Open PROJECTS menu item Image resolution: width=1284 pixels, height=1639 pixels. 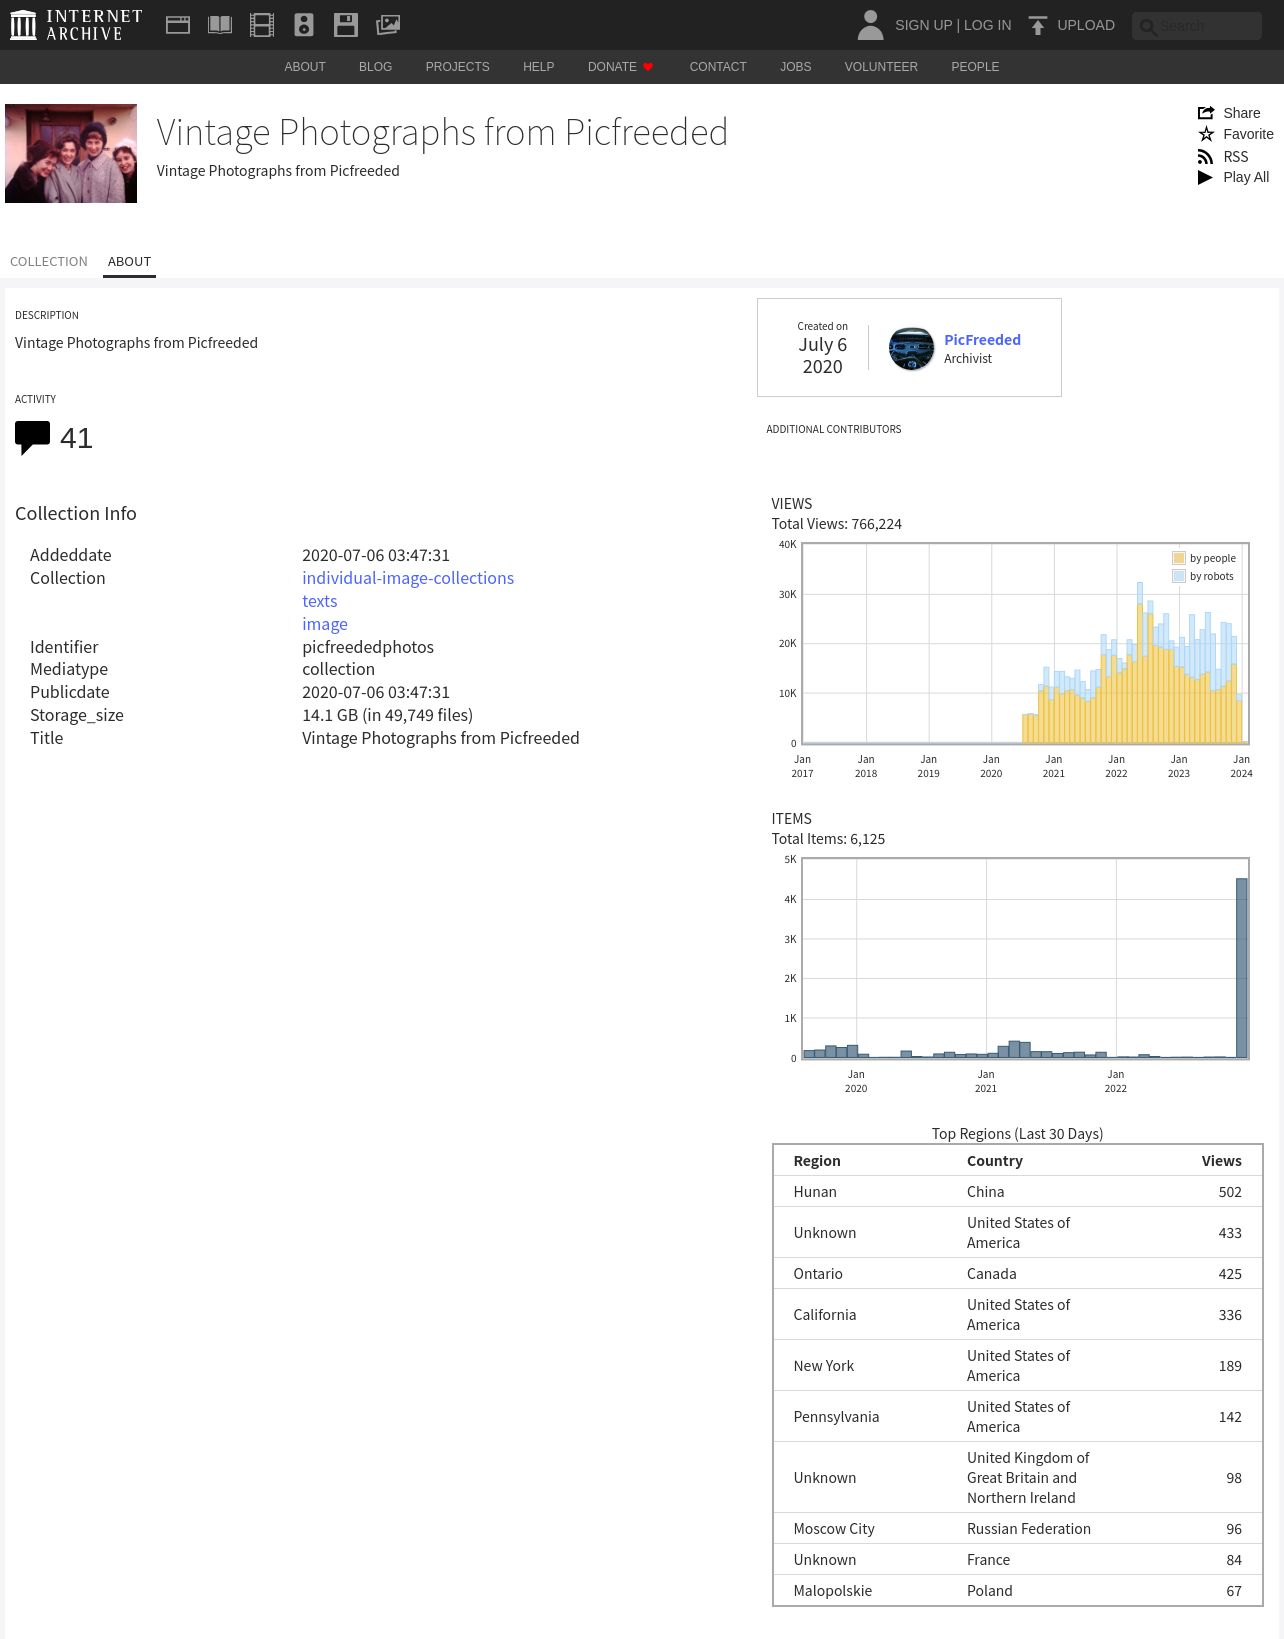click(x=458, y=67)
